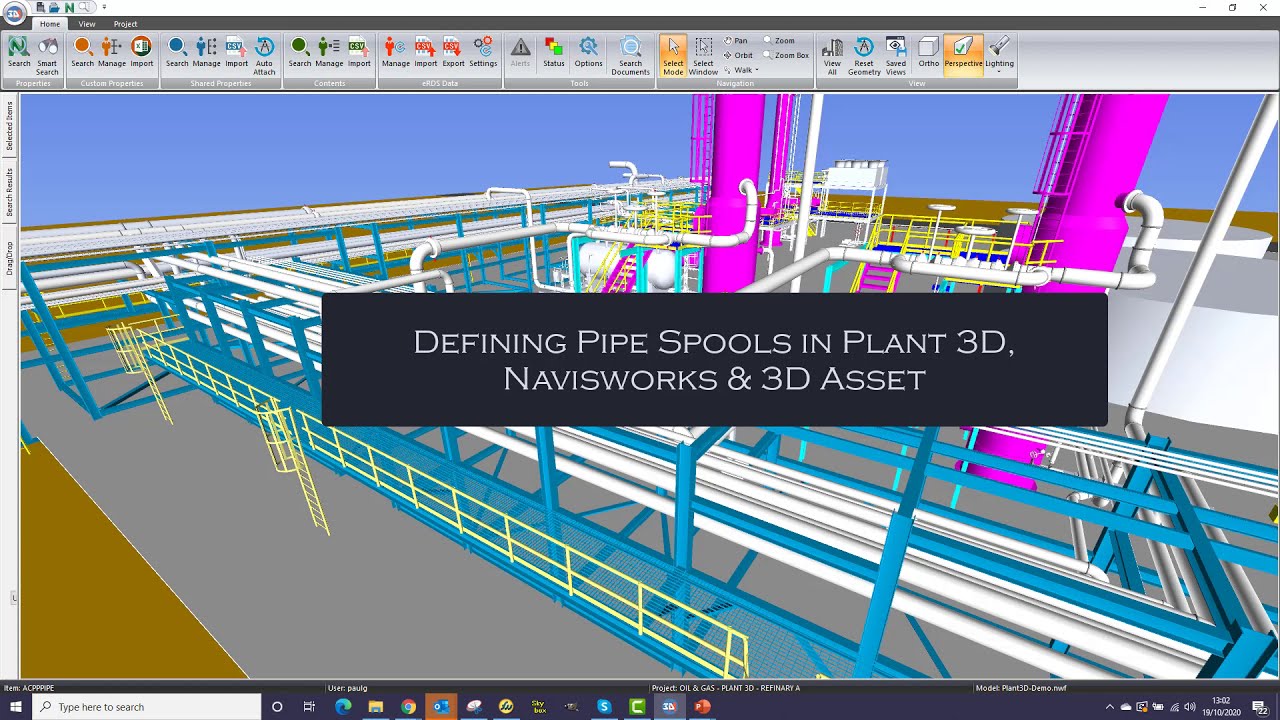This screenshot has width=1280, height=720.
Task: Click the 3D Asset taskbar icon
Action: [x=669, y=707]
